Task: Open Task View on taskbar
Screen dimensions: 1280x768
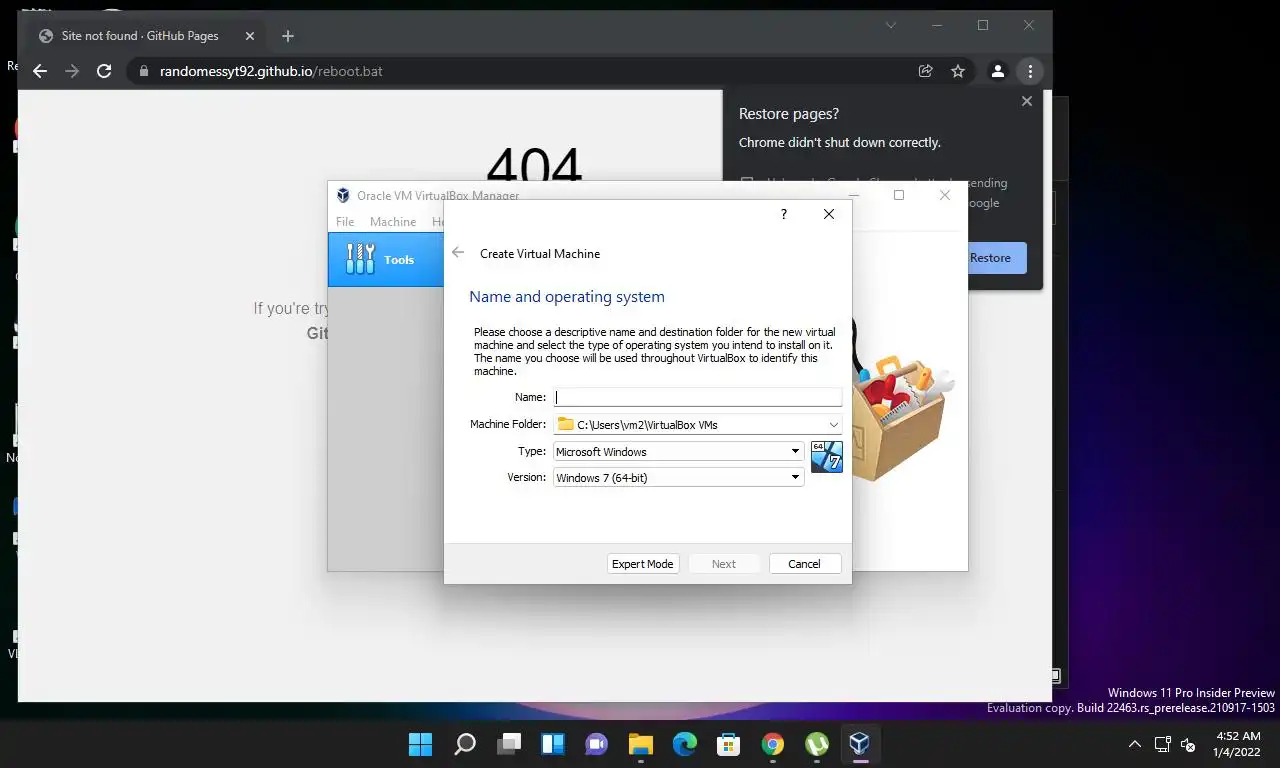Action: pyautogui.click(x=509, y=744)
